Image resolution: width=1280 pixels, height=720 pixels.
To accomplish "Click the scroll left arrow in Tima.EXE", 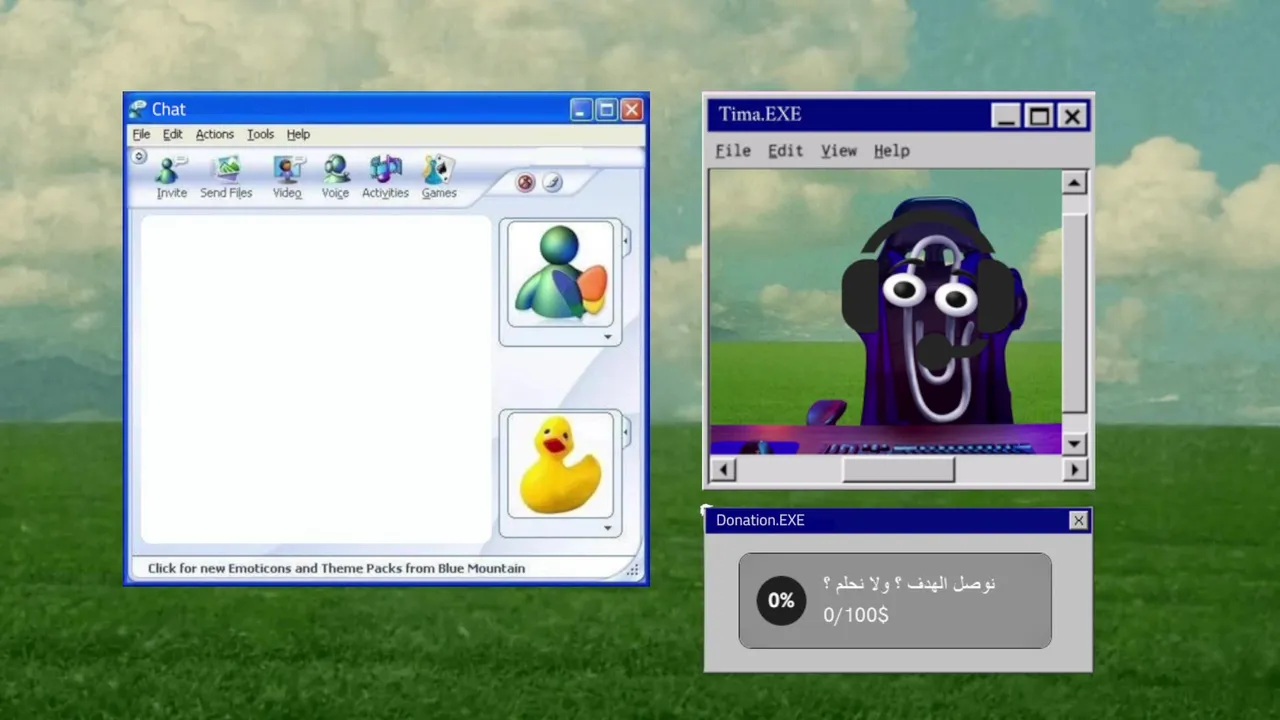I will 722,468.
